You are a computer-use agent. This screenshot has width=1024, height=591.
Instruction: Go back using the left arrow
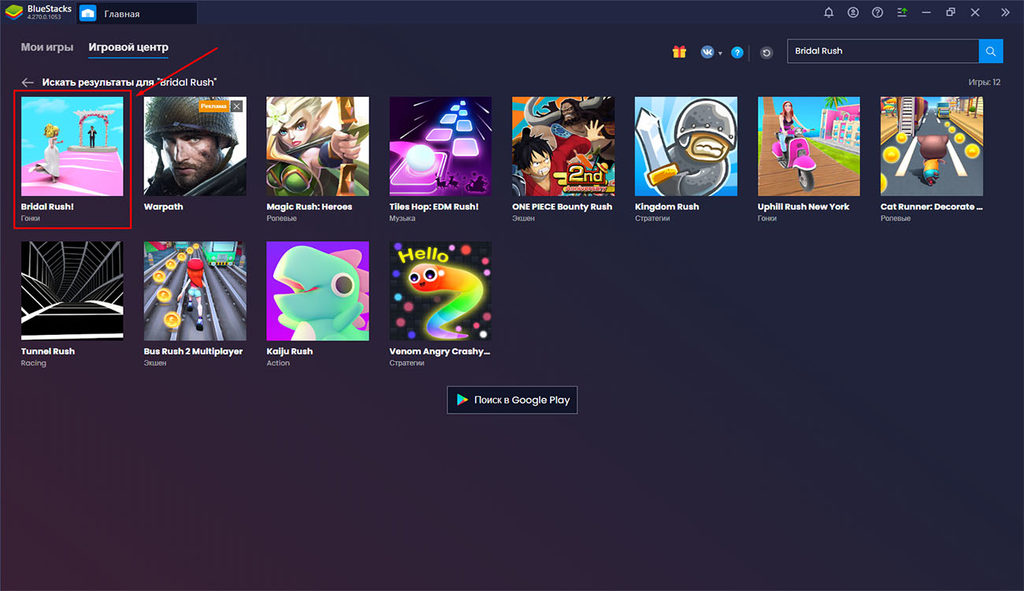(x=27, y=82)
